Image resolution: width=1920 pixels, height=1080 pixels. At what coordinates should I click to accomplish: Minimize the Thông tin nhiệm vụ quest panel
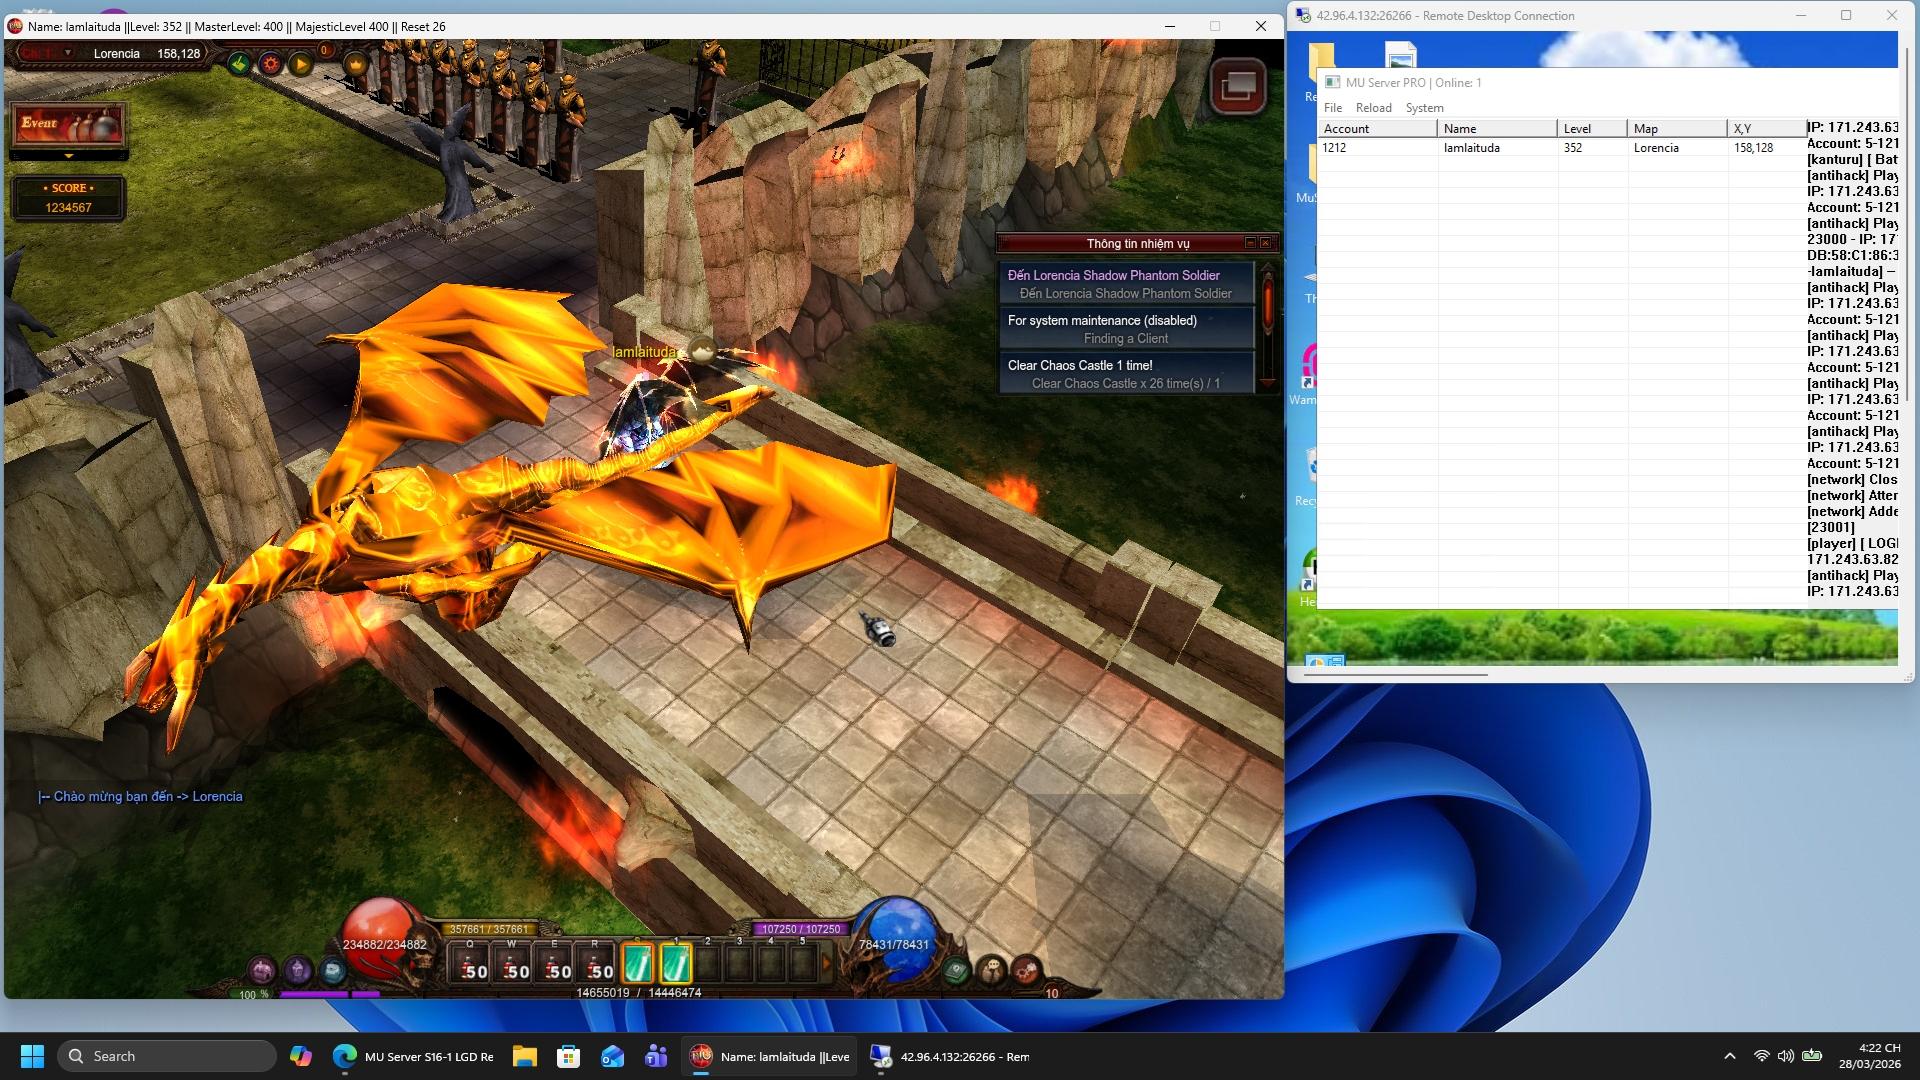(x=1250, y=243)
